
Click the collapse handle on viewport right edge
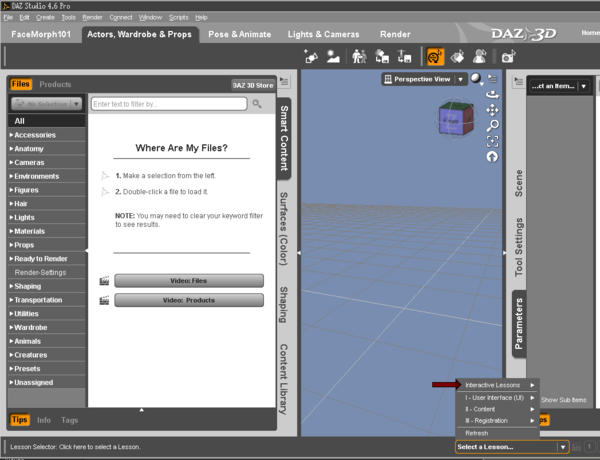tap(504, 253)
